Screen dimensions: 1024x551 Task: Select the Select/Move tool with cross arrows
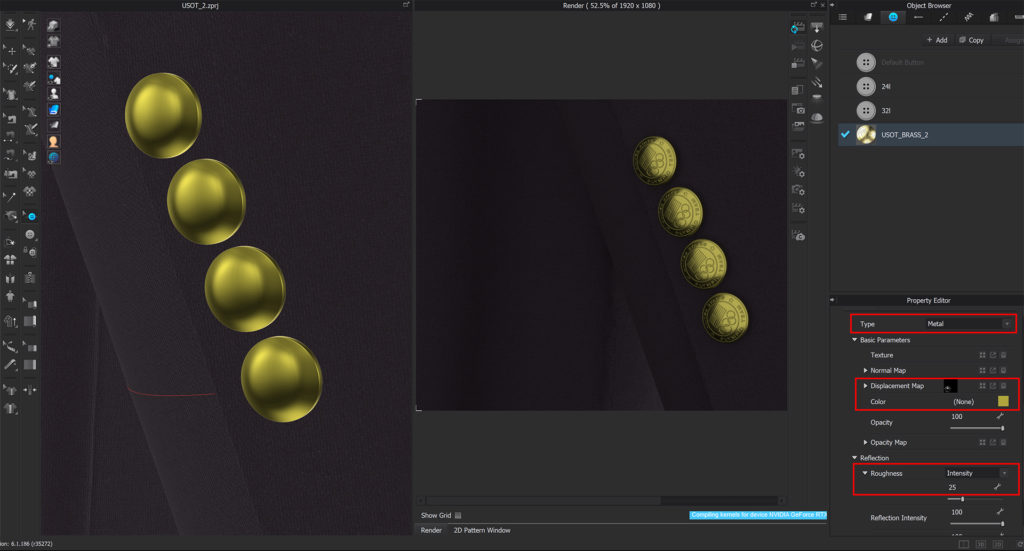click(10, 50)
